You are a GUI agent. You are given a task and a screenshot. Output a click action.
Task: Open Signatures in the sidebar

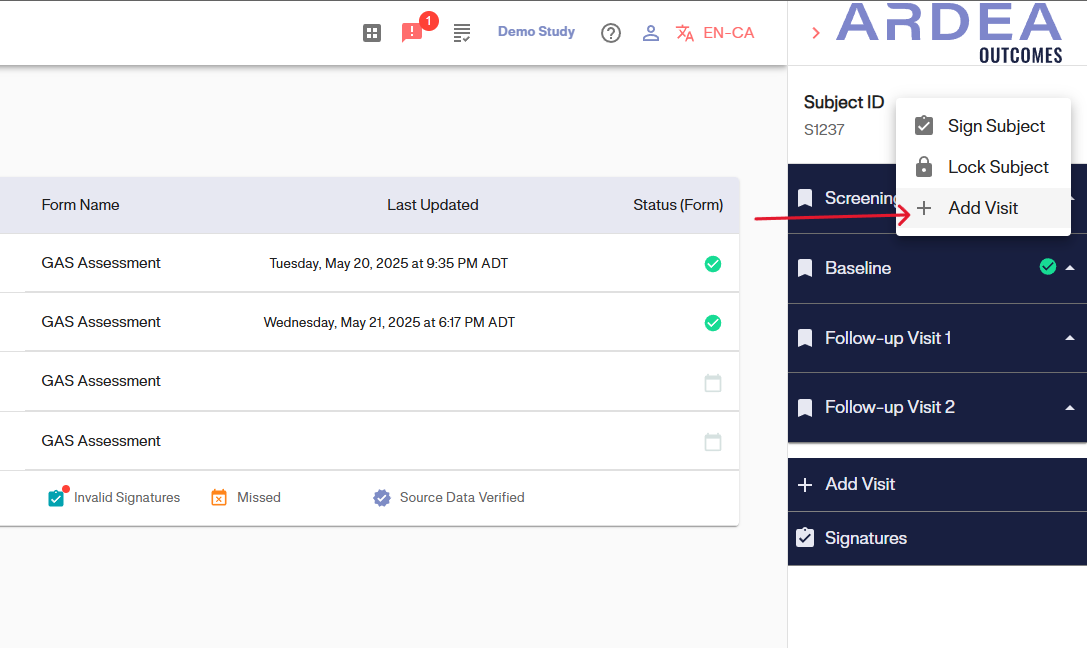pyautogui.click(x=865, y=538)
